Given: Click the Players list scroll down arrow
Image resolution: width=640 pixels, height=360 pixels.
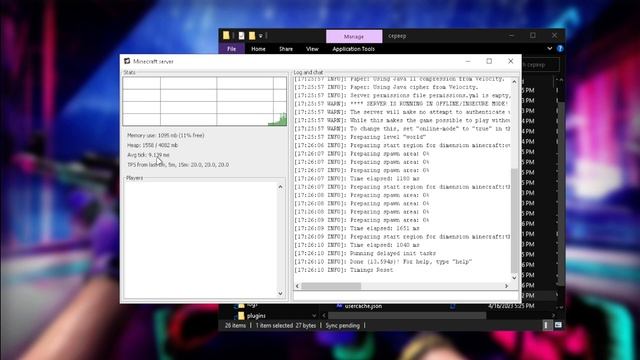Looking at the screenshot, I should coord(280,293).
